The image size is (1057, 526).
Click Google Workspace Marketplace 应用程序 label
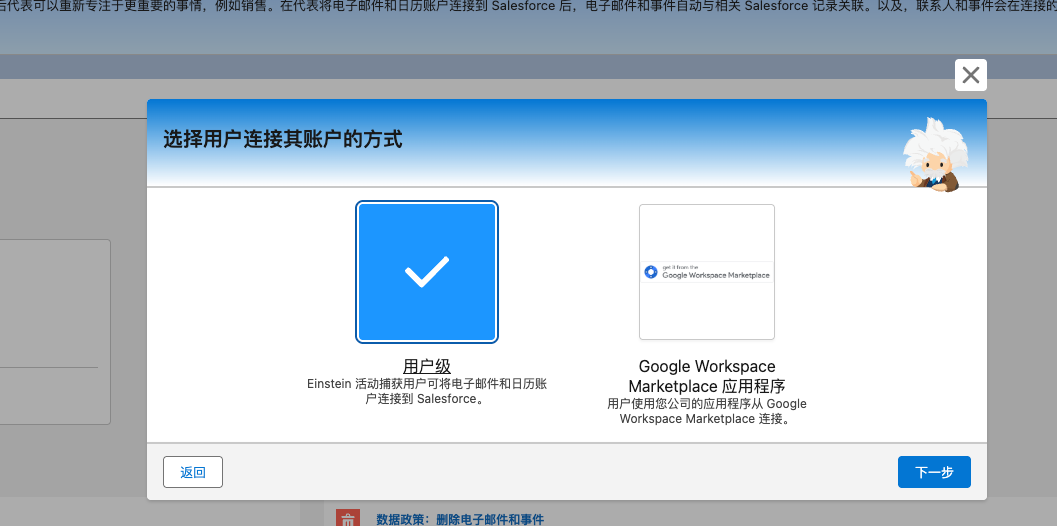[x=707, y=376]
